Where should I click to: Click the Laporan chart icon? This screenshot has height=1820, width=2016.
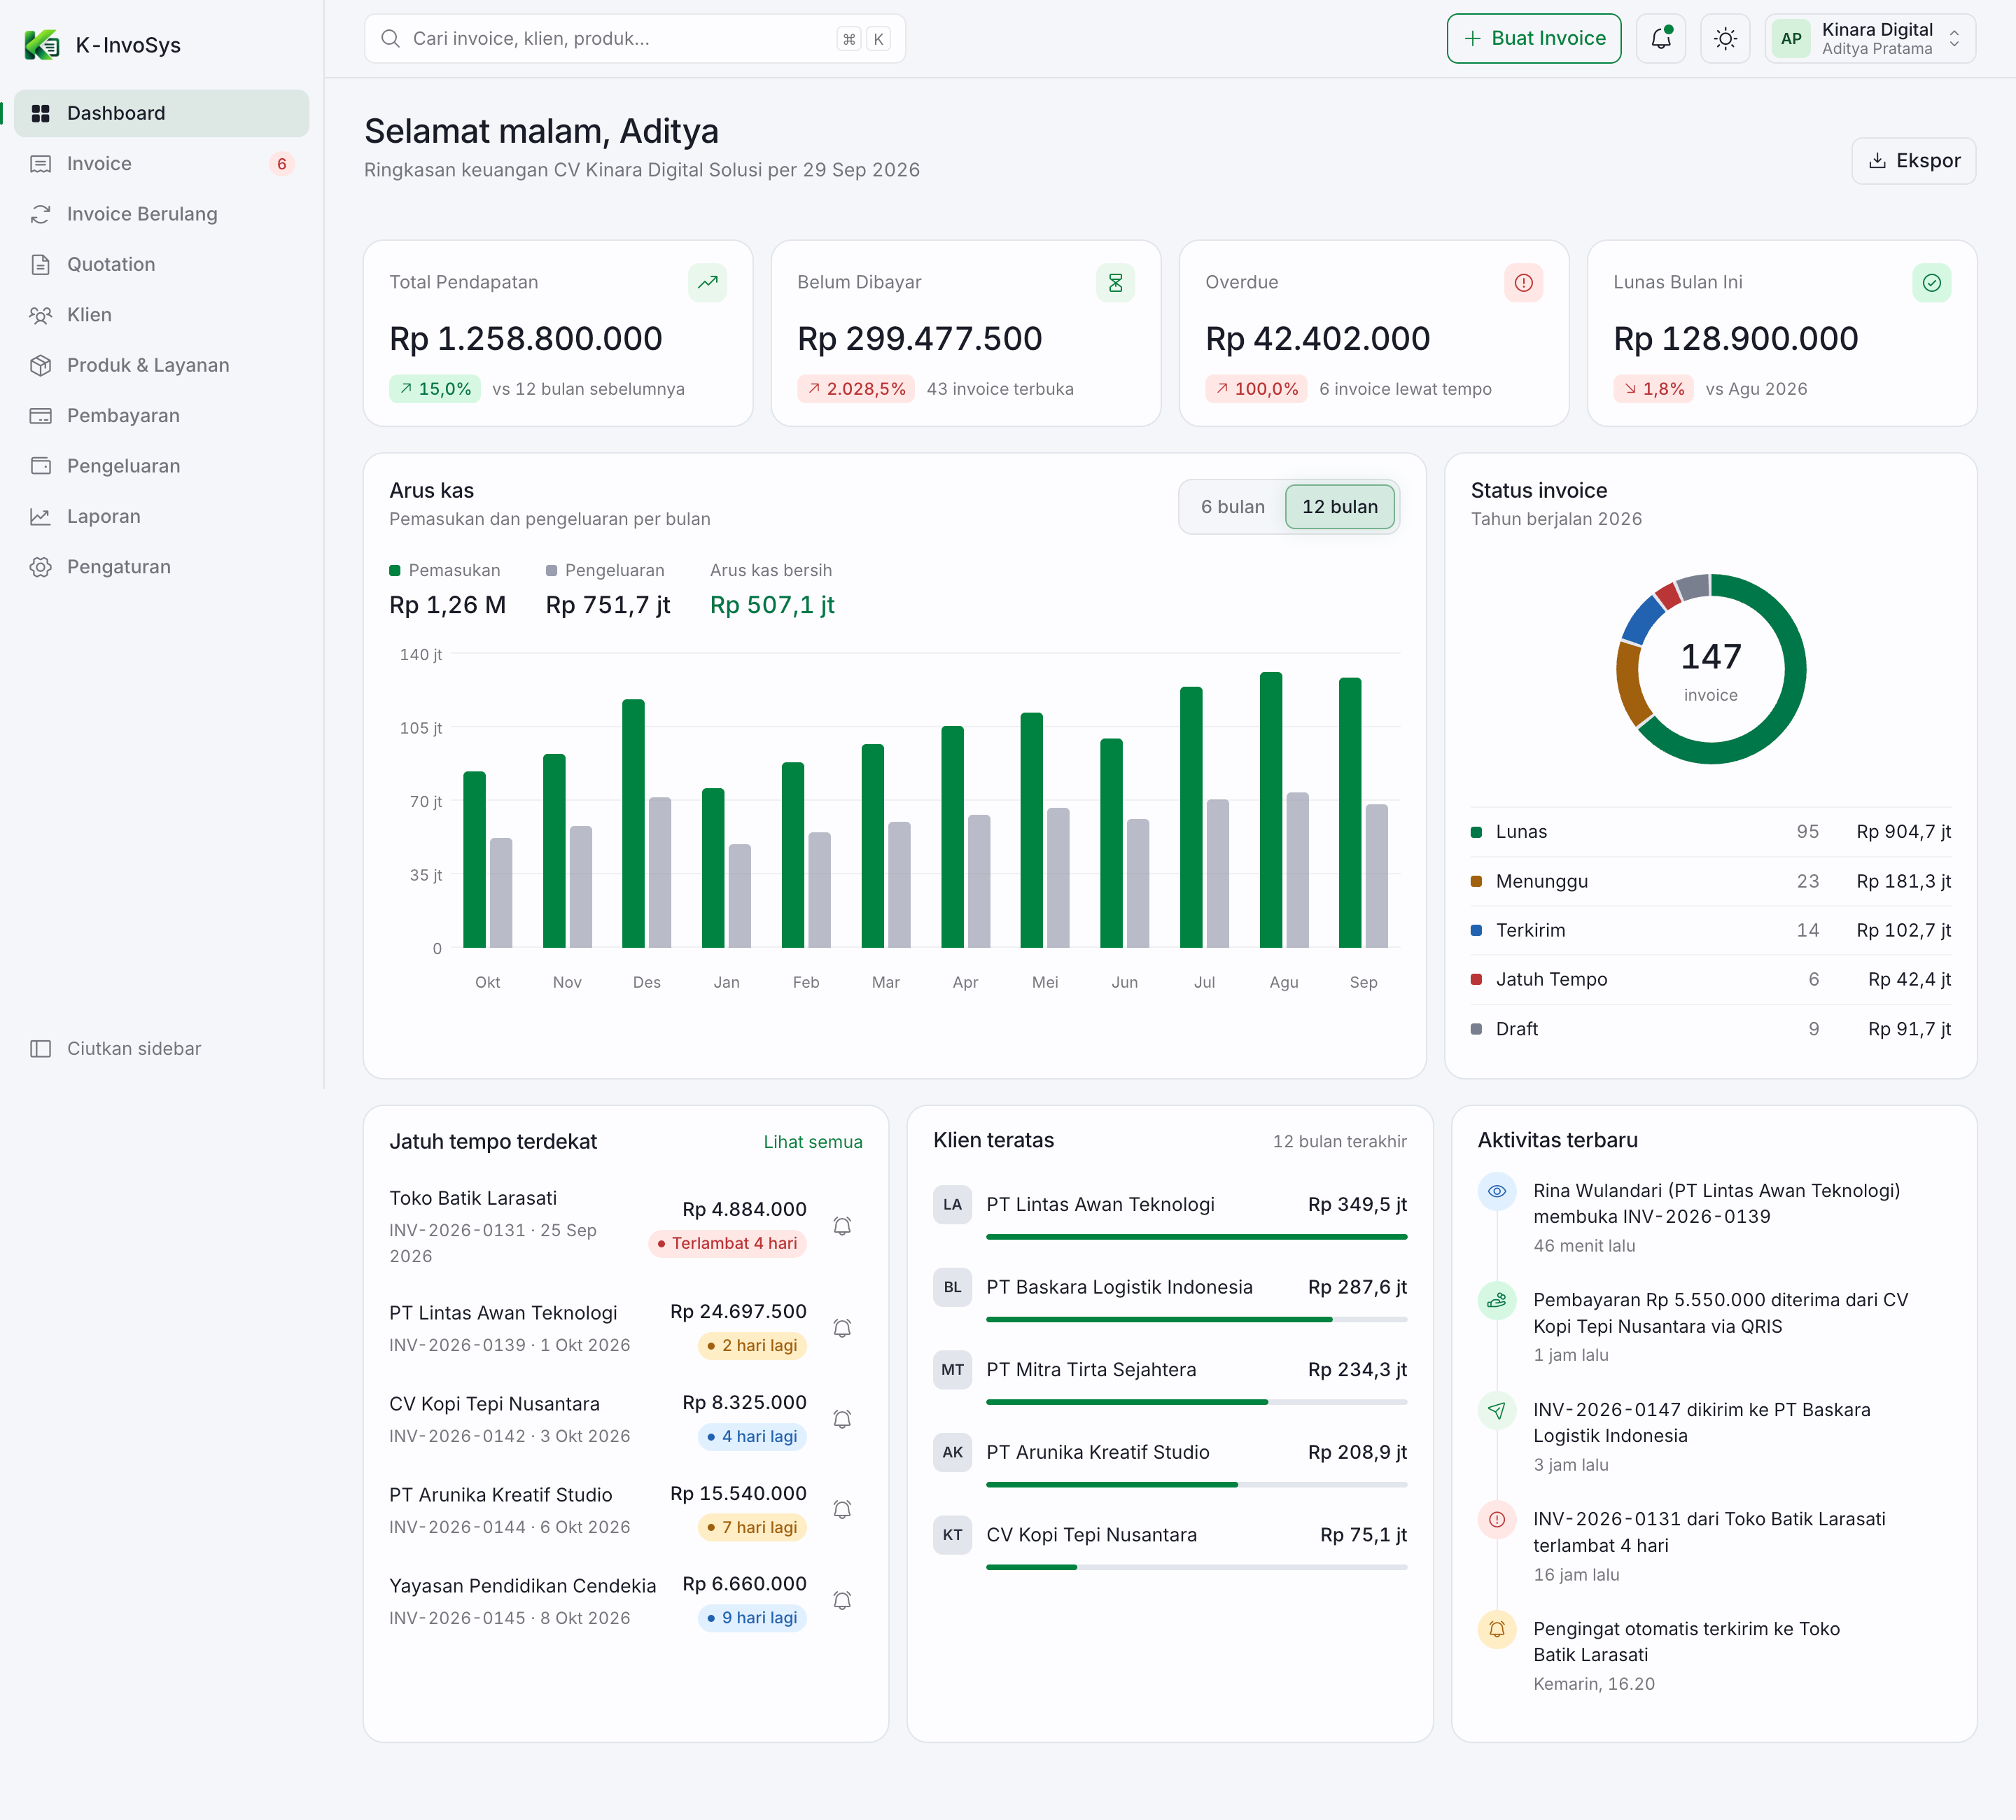tap(40, 517)
